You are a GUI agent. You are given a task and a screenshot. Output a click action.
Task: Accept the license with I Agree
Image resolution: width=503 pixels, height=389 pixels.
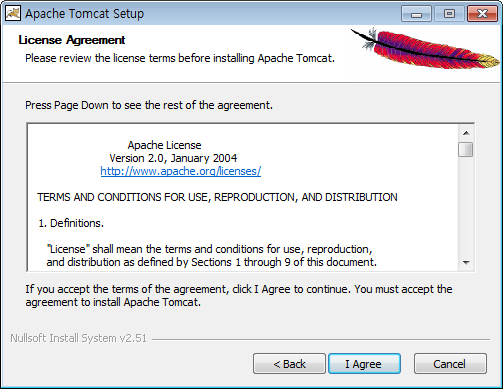tap(364, 364)
